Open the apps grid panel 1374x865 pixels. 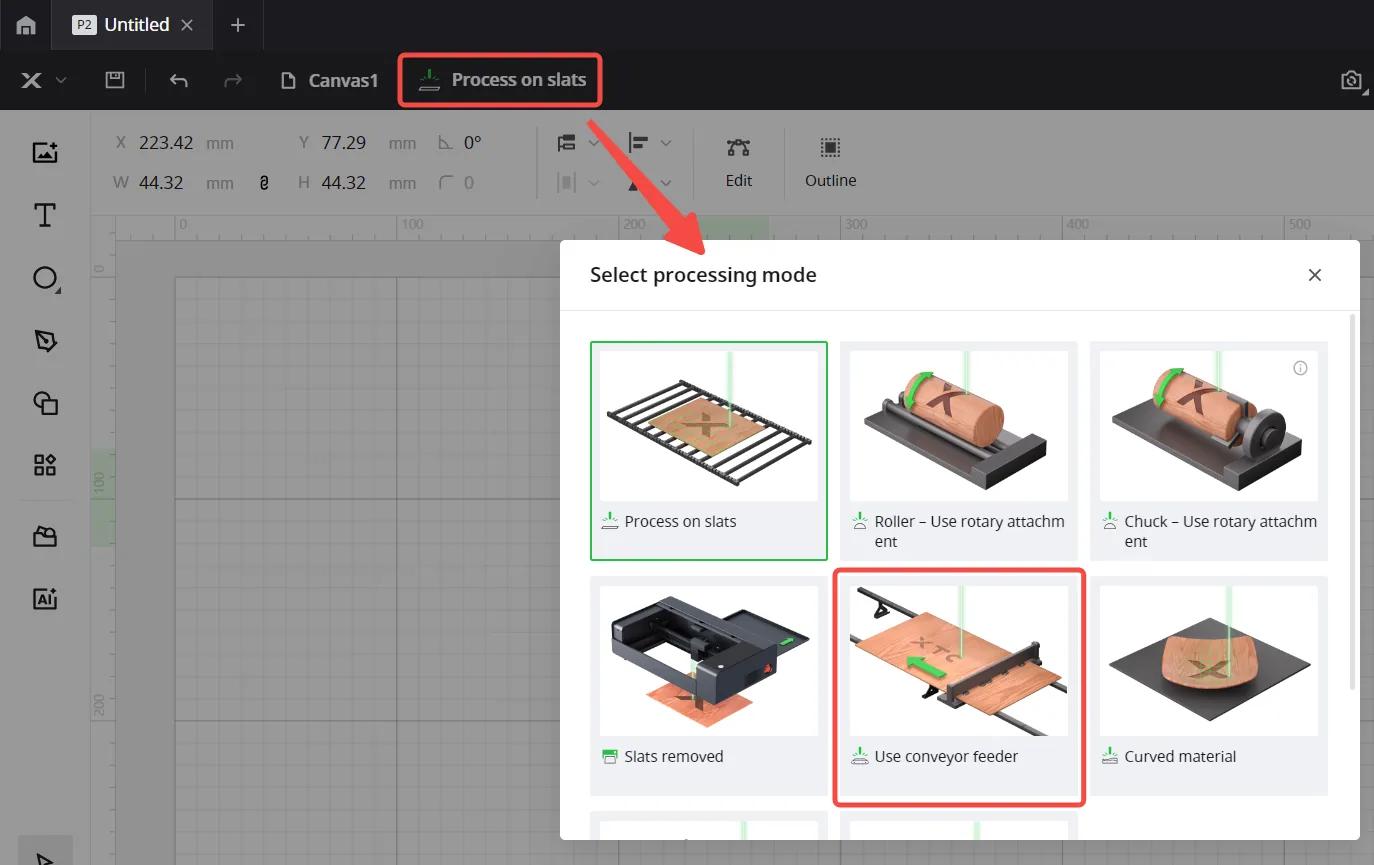(45, 465)
